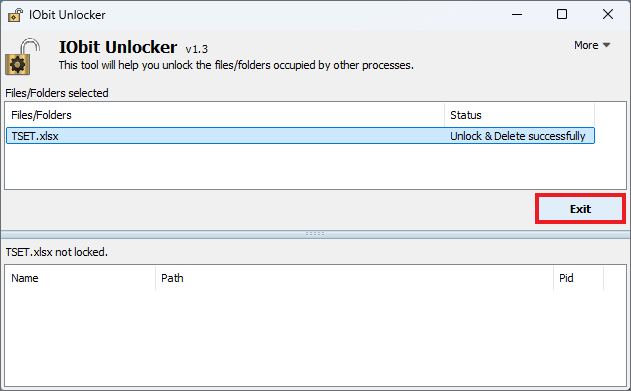Click the large padlock gear logo
The width and height of the screenshot is (631, 391).
(23, 57)
